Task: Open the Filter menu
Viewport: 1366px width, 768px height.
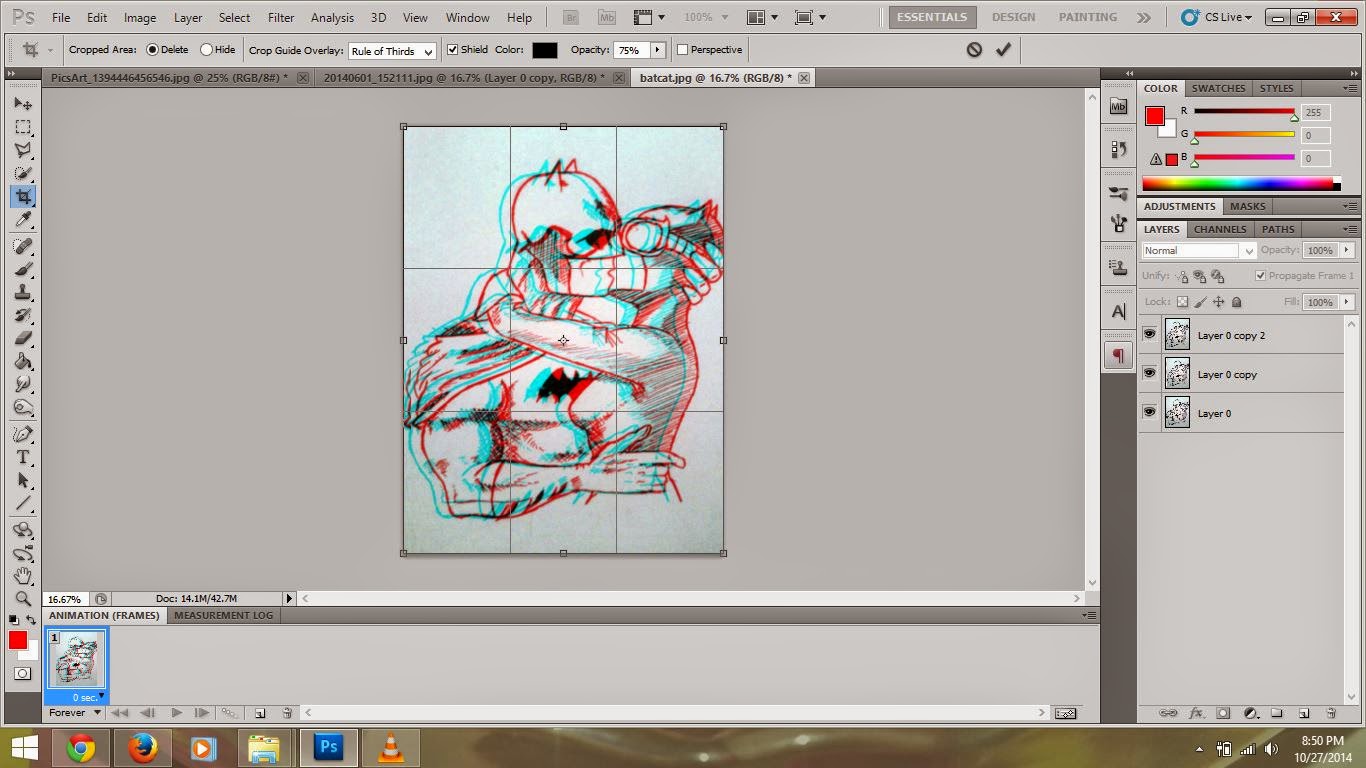Action: [281, 17]
